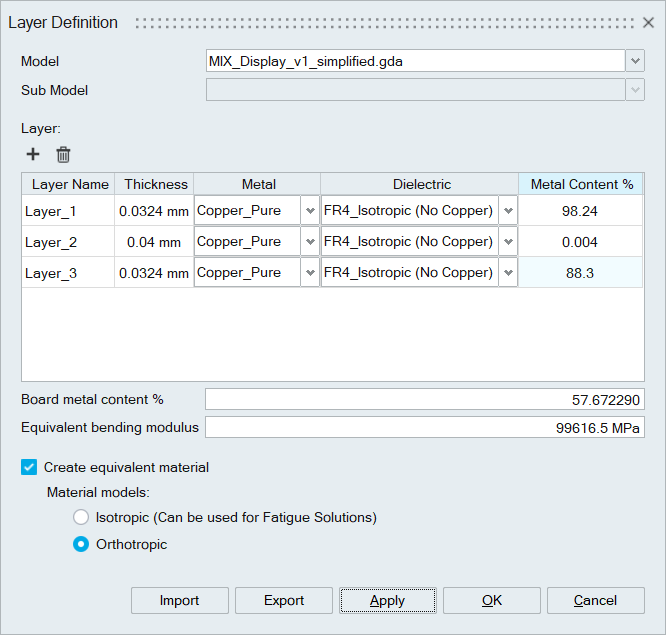Confirm with the OK button
This screenshot has width=666, height=635.
[x=491, y=600]
